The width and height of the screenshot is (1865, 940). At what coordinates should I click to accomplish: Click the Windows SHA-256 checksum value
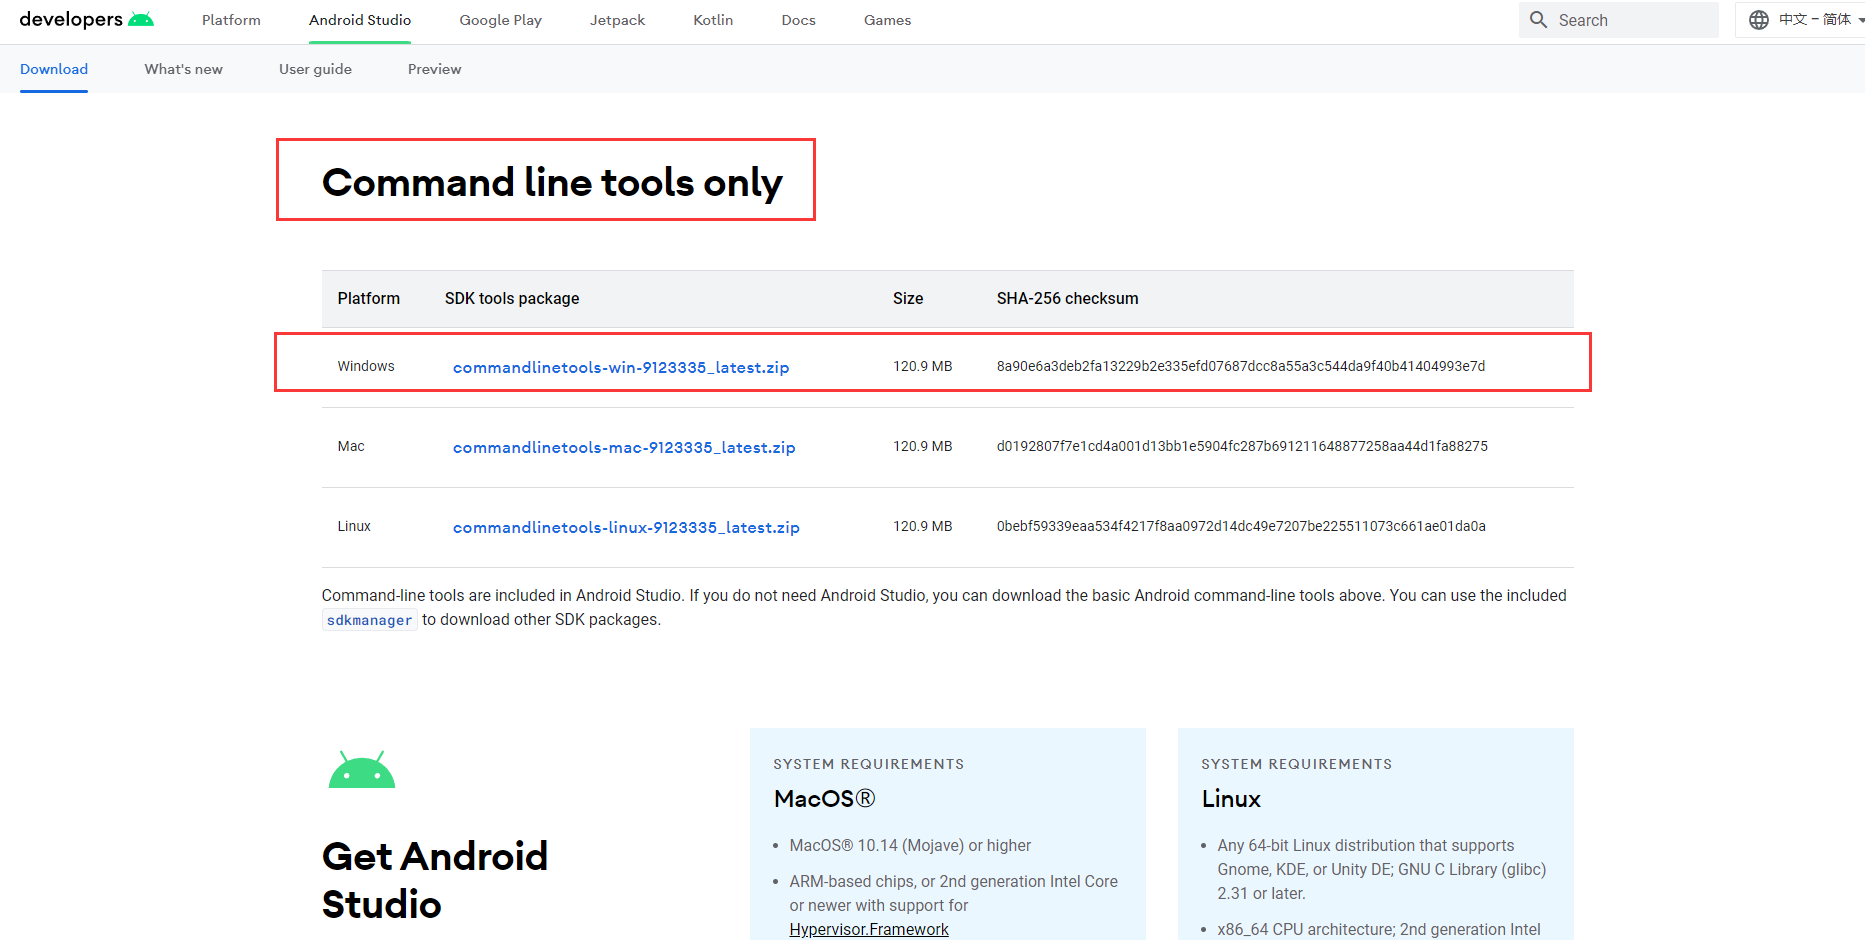(x=1241, y=366)
